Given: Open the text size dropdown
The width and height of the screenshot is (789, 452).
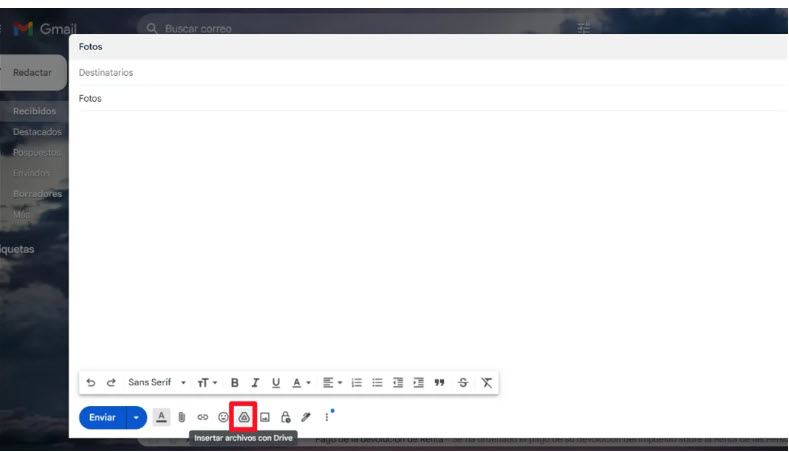Looking at the screenshot, I should 207,383.
